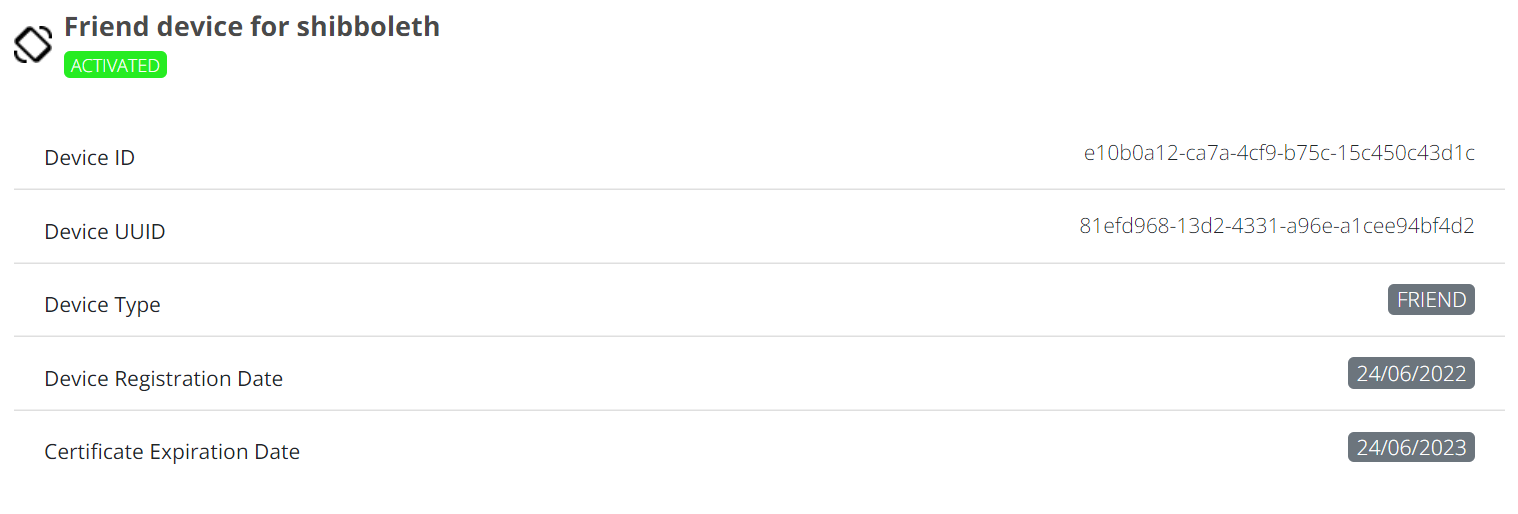Click the 24/06/2022 registration date badge
The width and height of the screenshot is (1518, 514).
(1411, 374)
